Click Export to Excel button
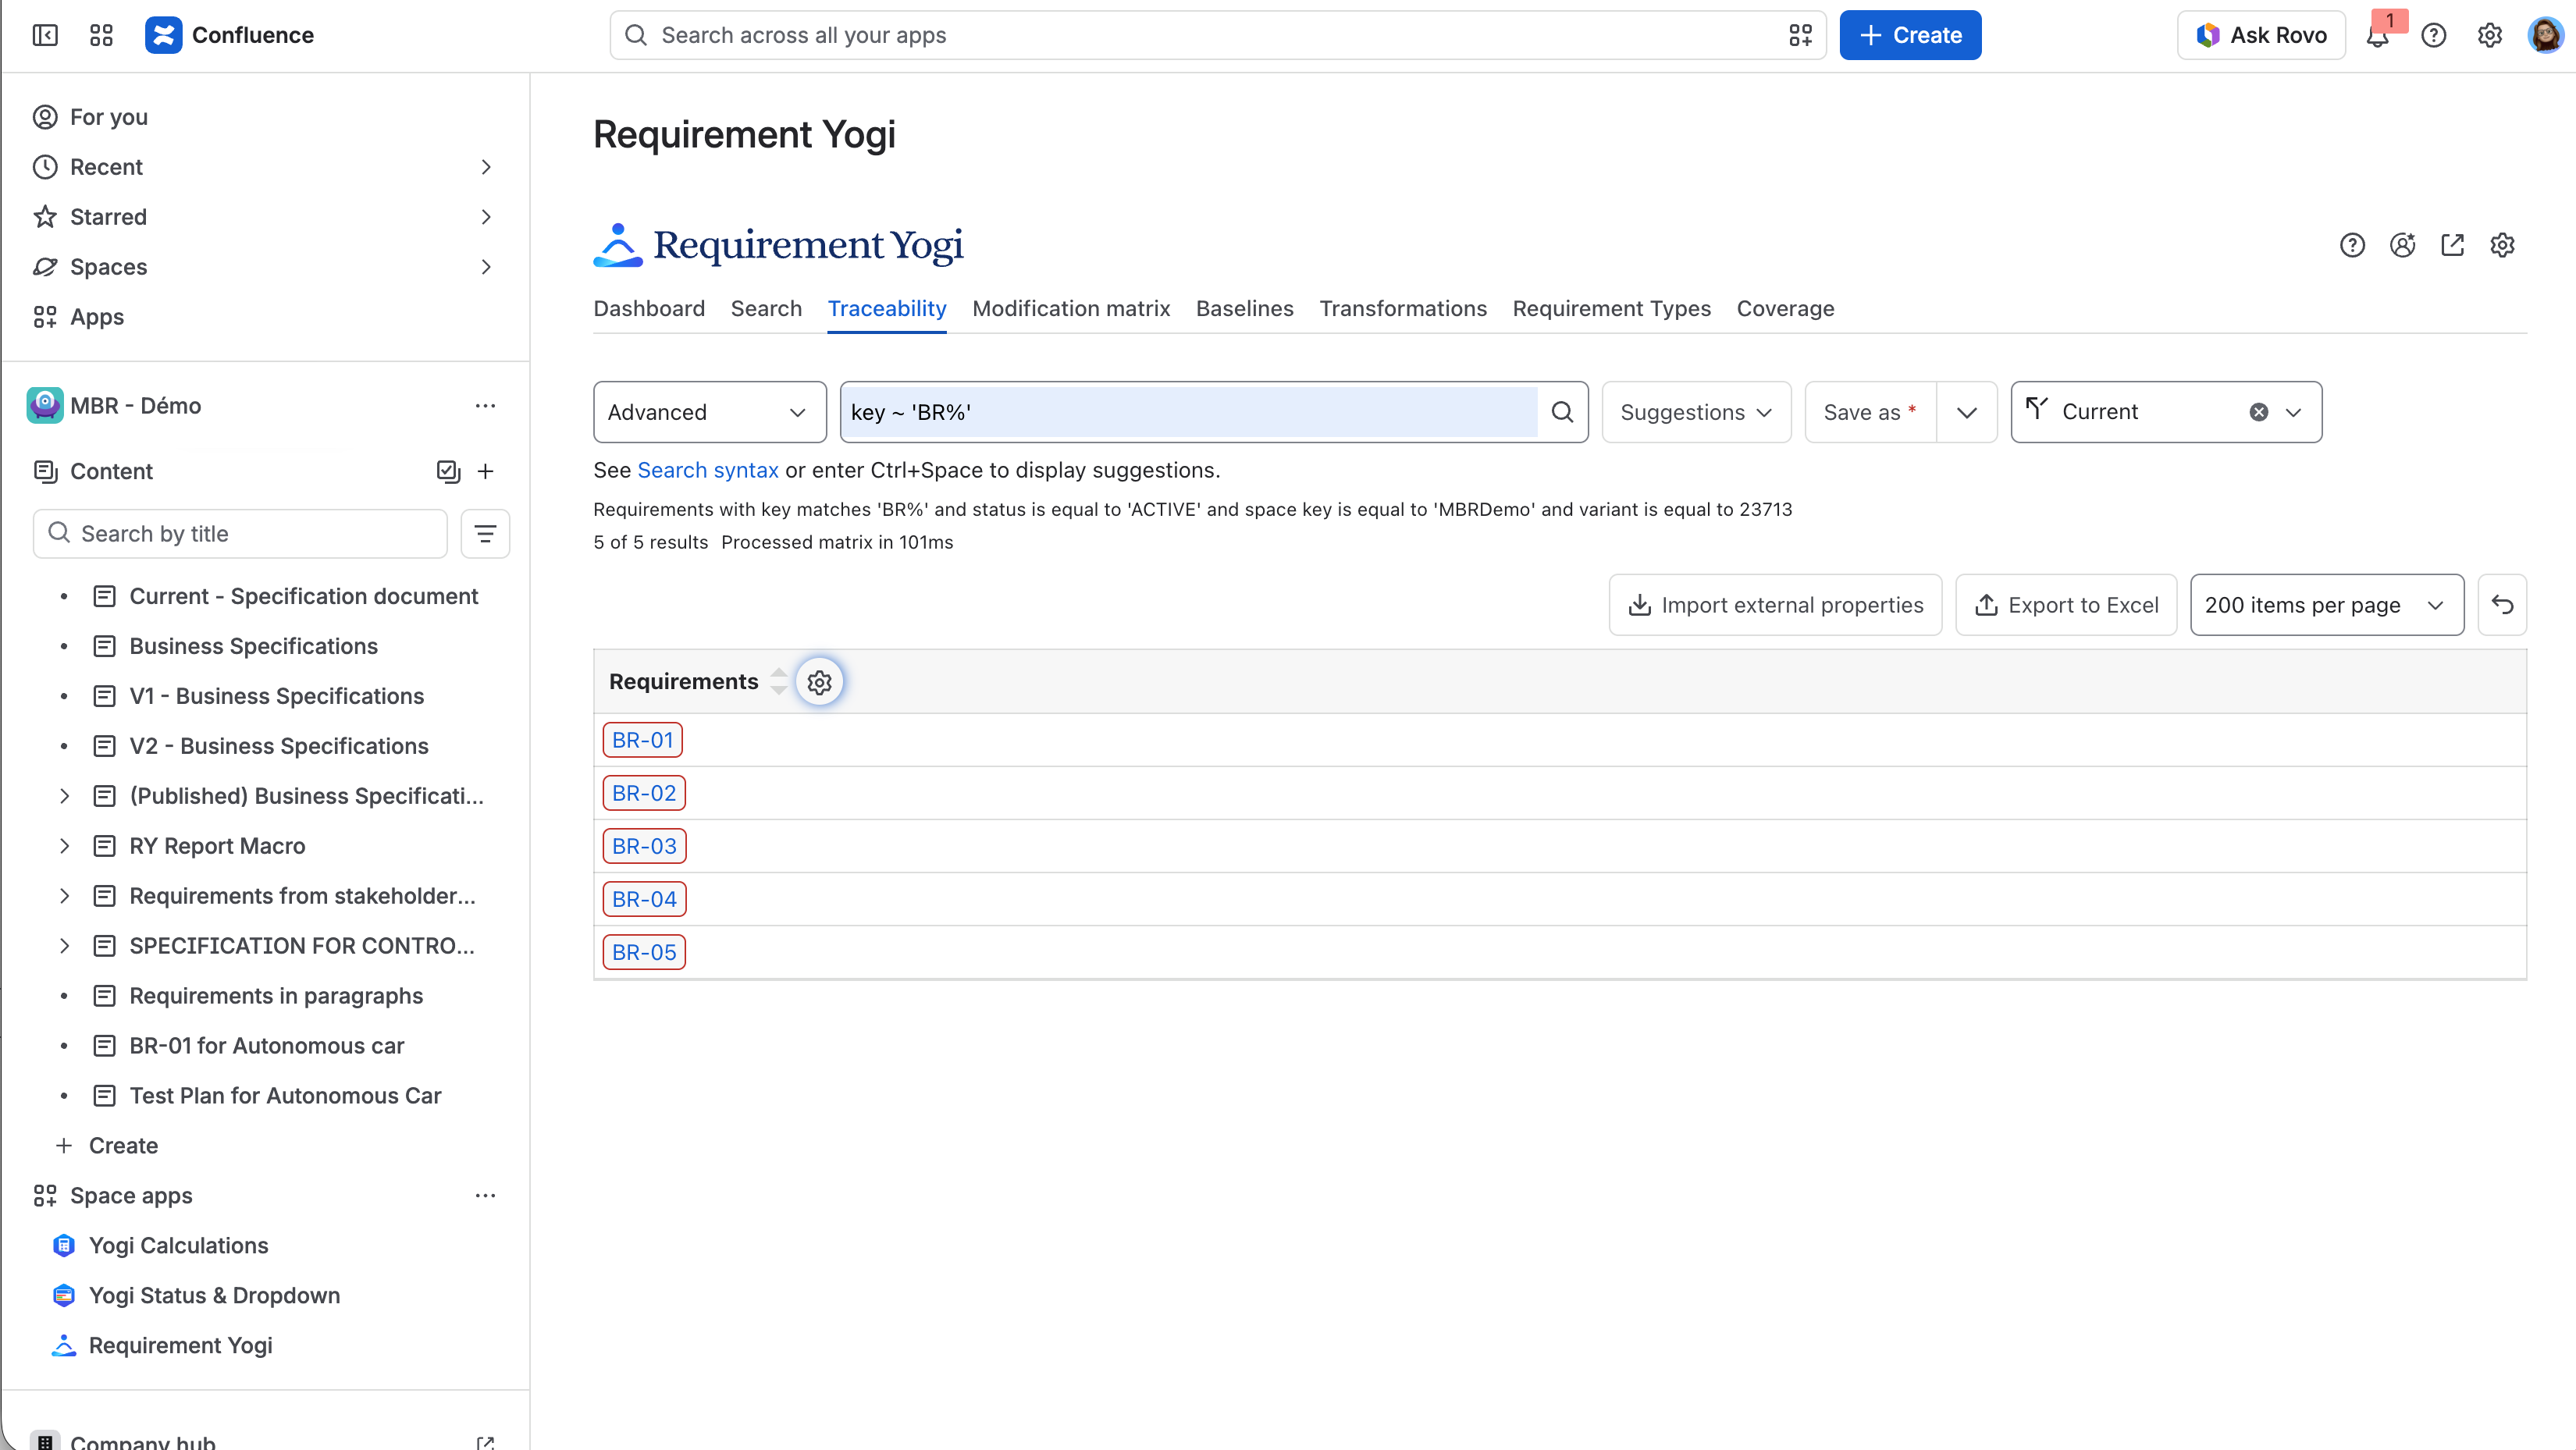The image size is (2576, 1450). pyautogui.click(x=2066, y=605)
